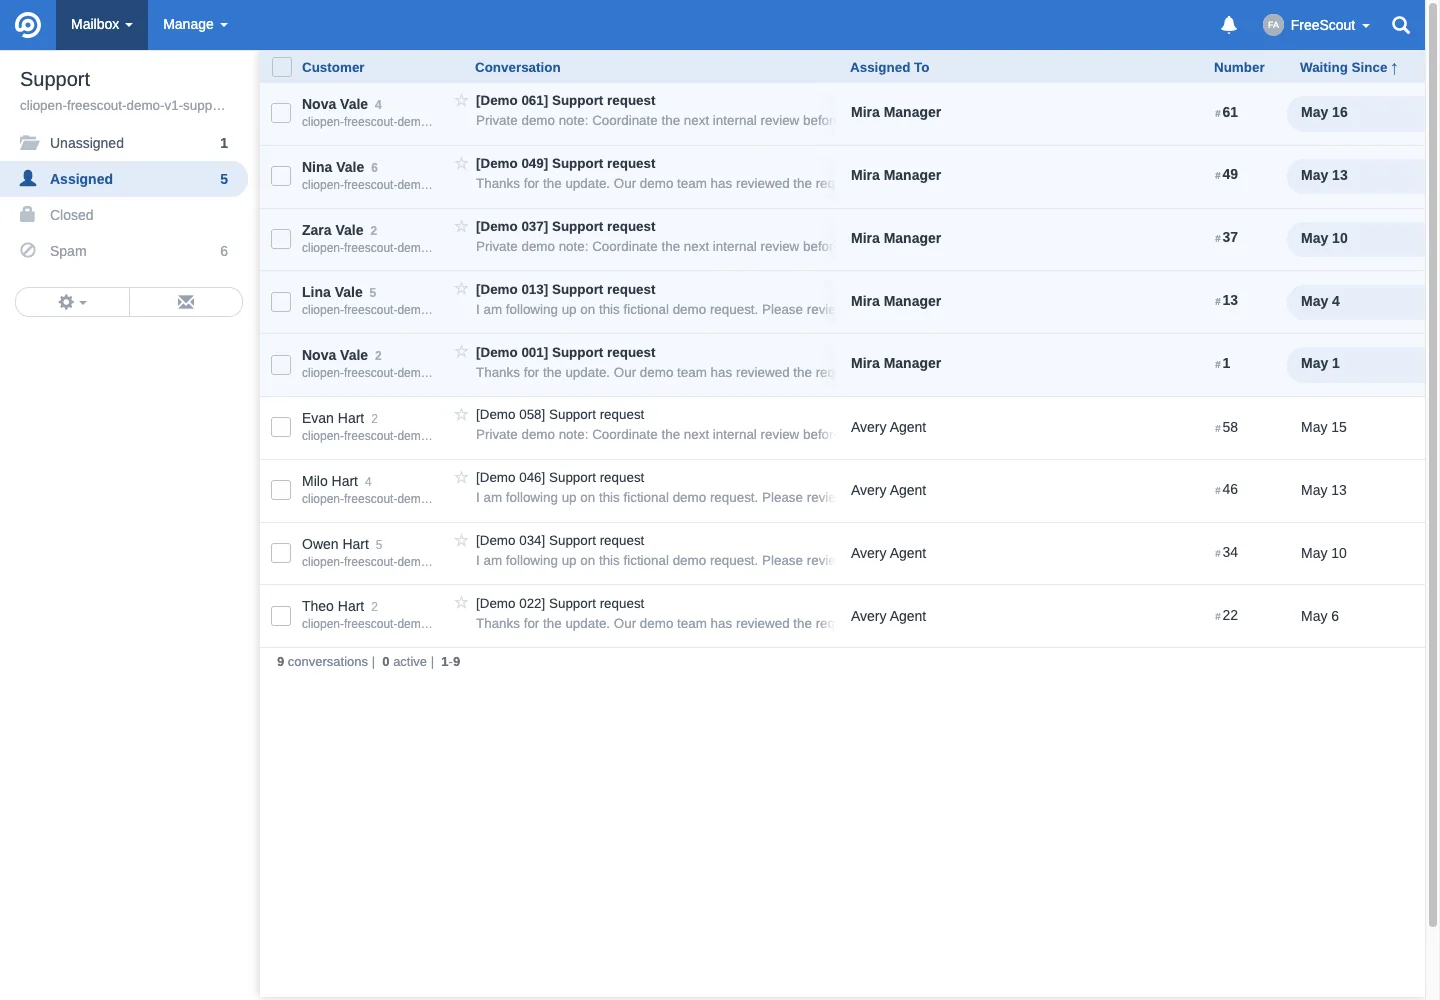Check the Theo Hart row checkbox
Viewport: 1440px width, 1000px height.
(x=281, y=616)
